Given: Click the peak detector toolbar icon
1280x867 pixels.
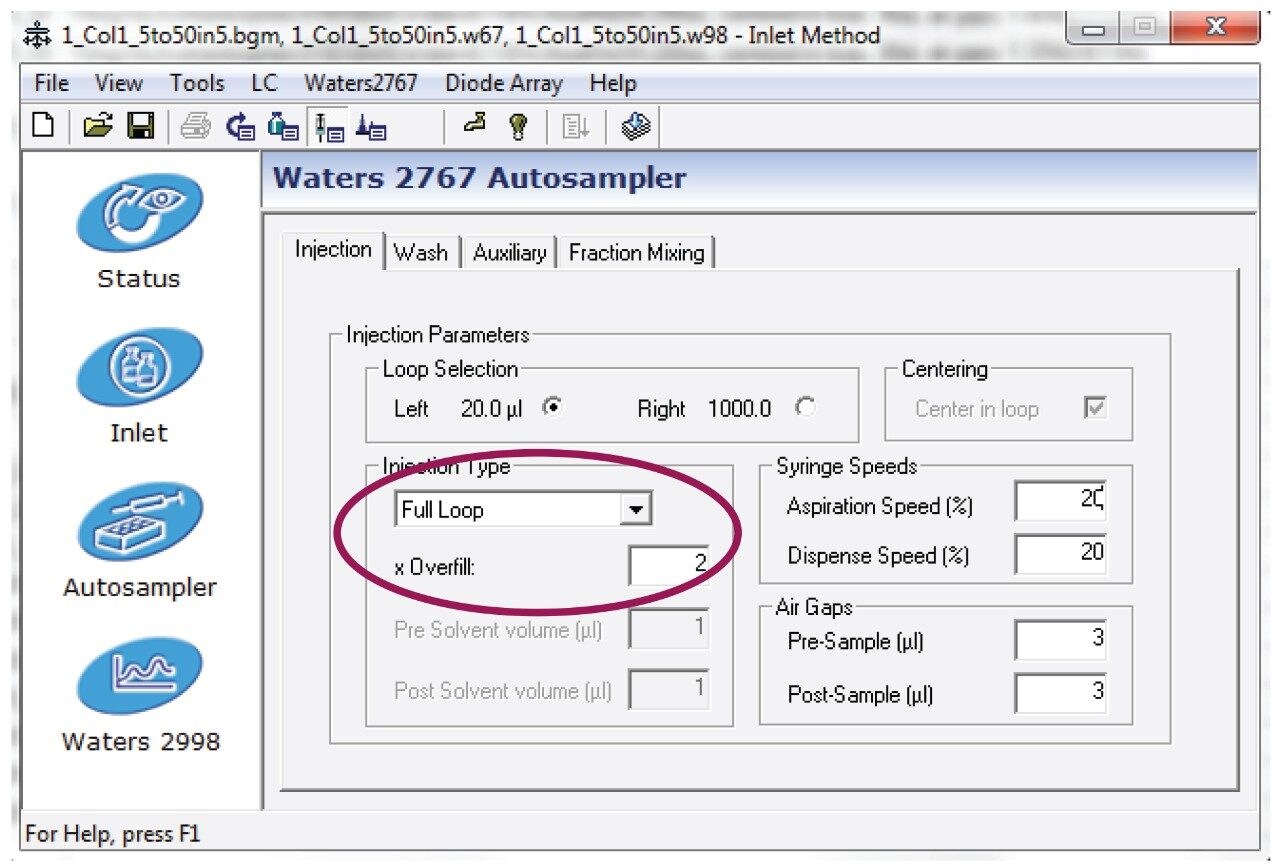Looking at the screenshot, I should pos(372,127).
